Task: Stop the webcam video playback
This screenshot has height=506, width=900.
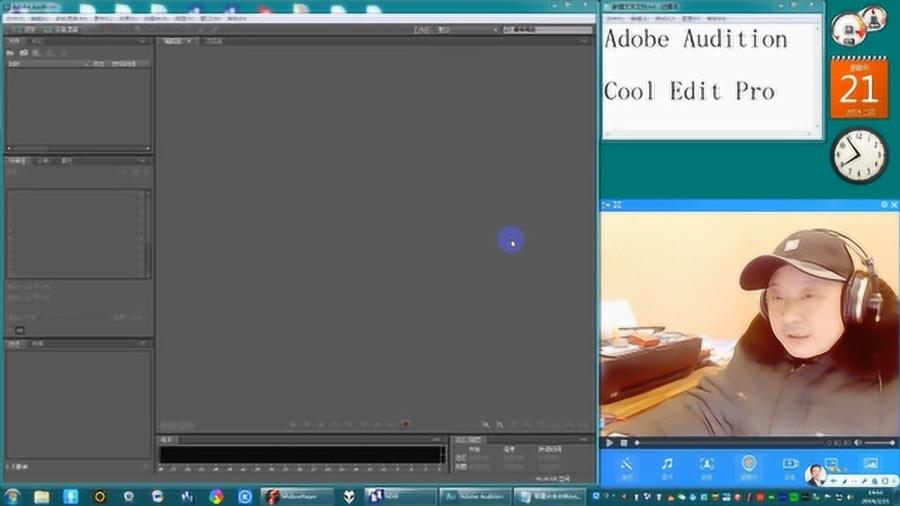Action: tap(624, 443)
